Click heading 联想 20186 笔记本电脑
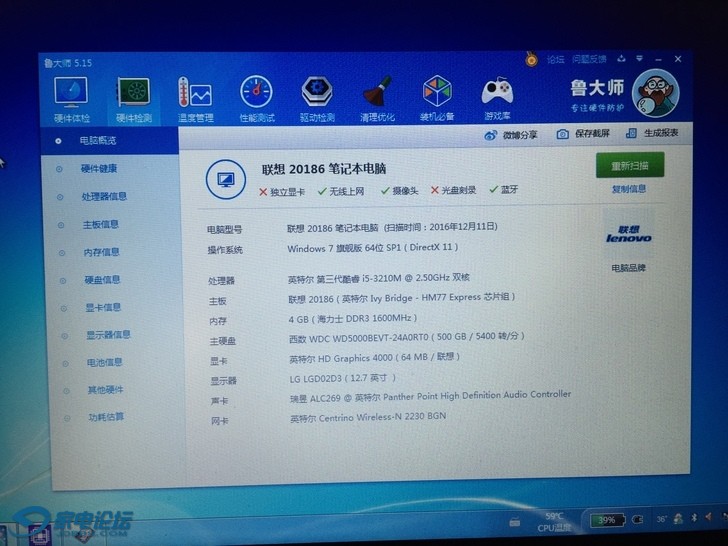Viewport: 728px width, 546px height. 324,169
